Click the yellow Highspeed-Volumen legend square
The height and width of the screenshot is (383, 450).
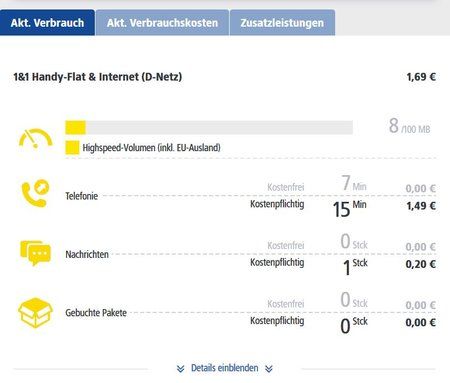[72, 148]
